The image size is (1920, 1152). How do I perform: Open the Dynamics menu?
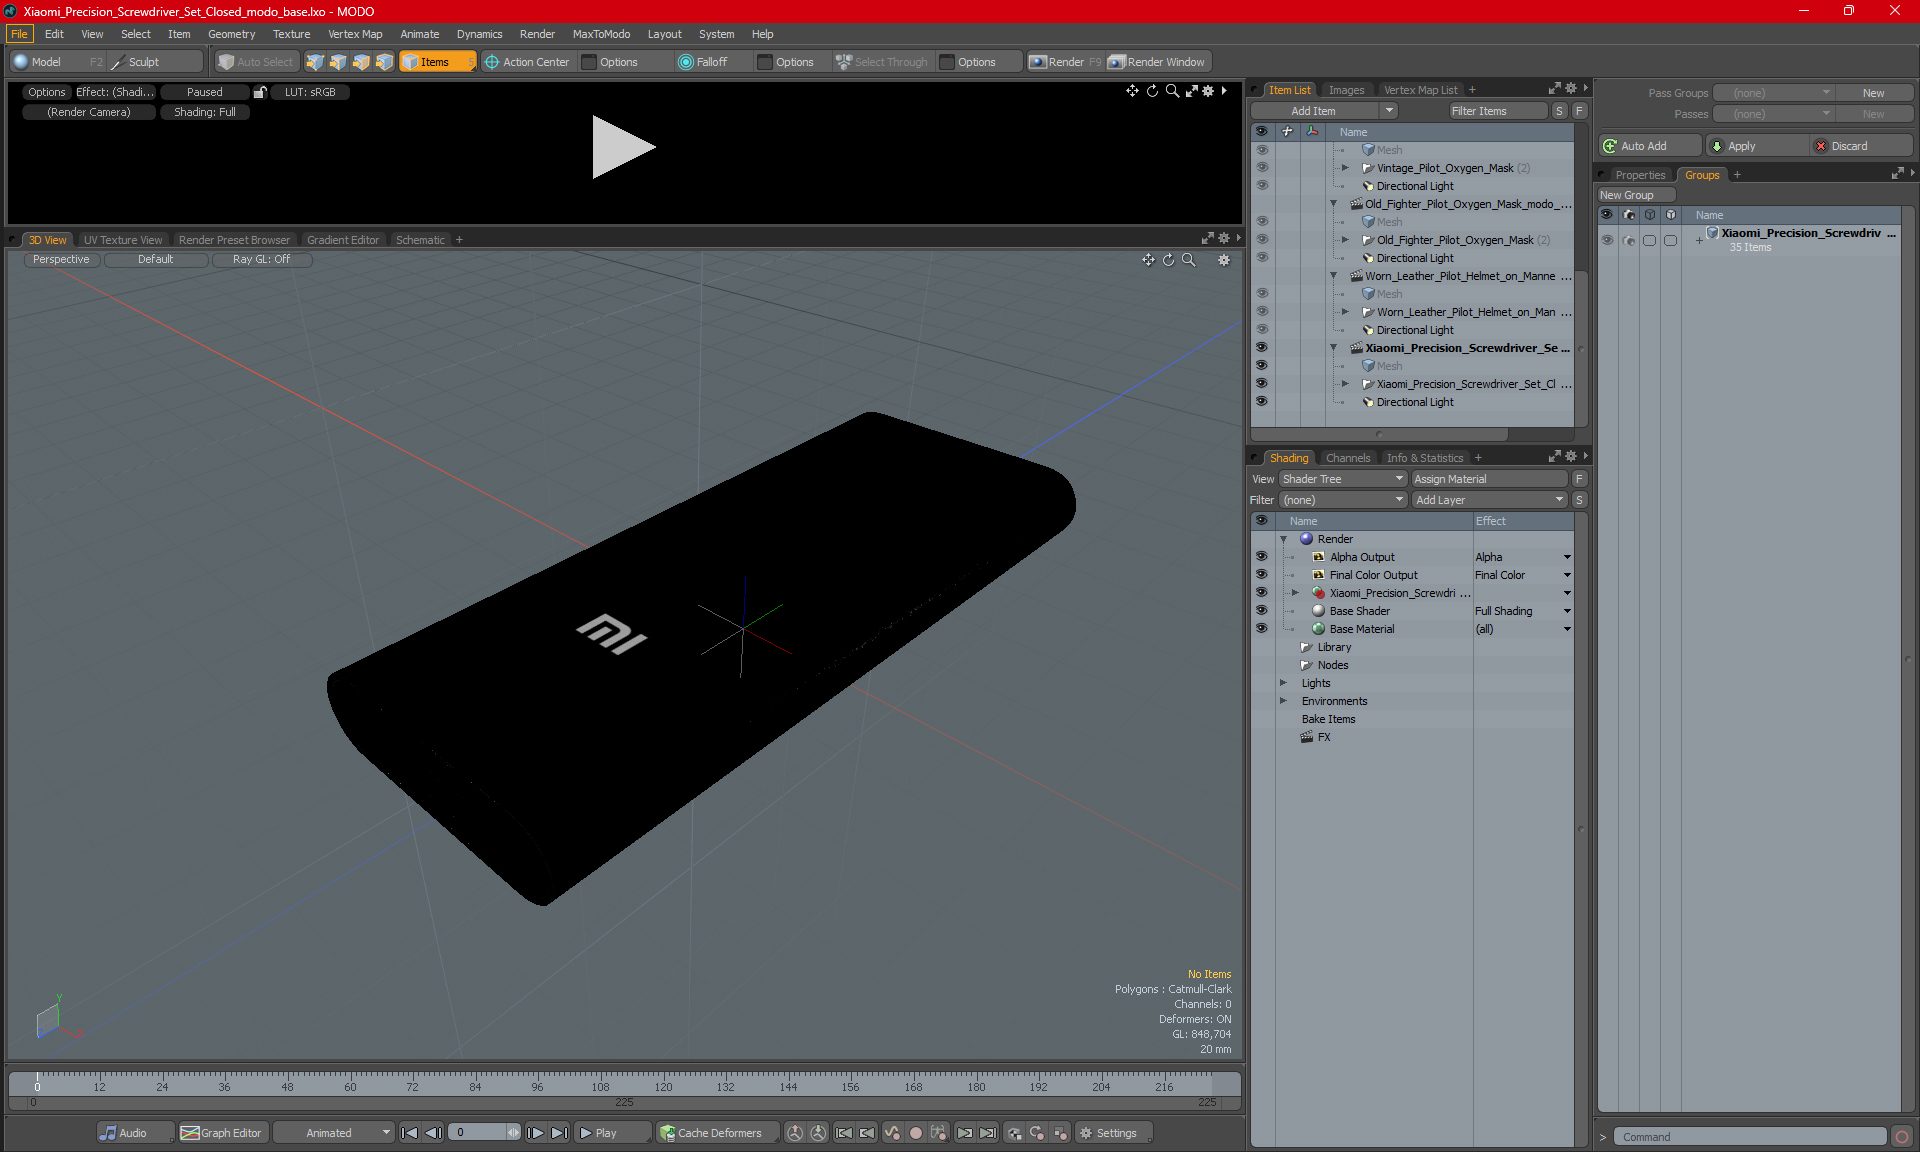tap(479, 34)
